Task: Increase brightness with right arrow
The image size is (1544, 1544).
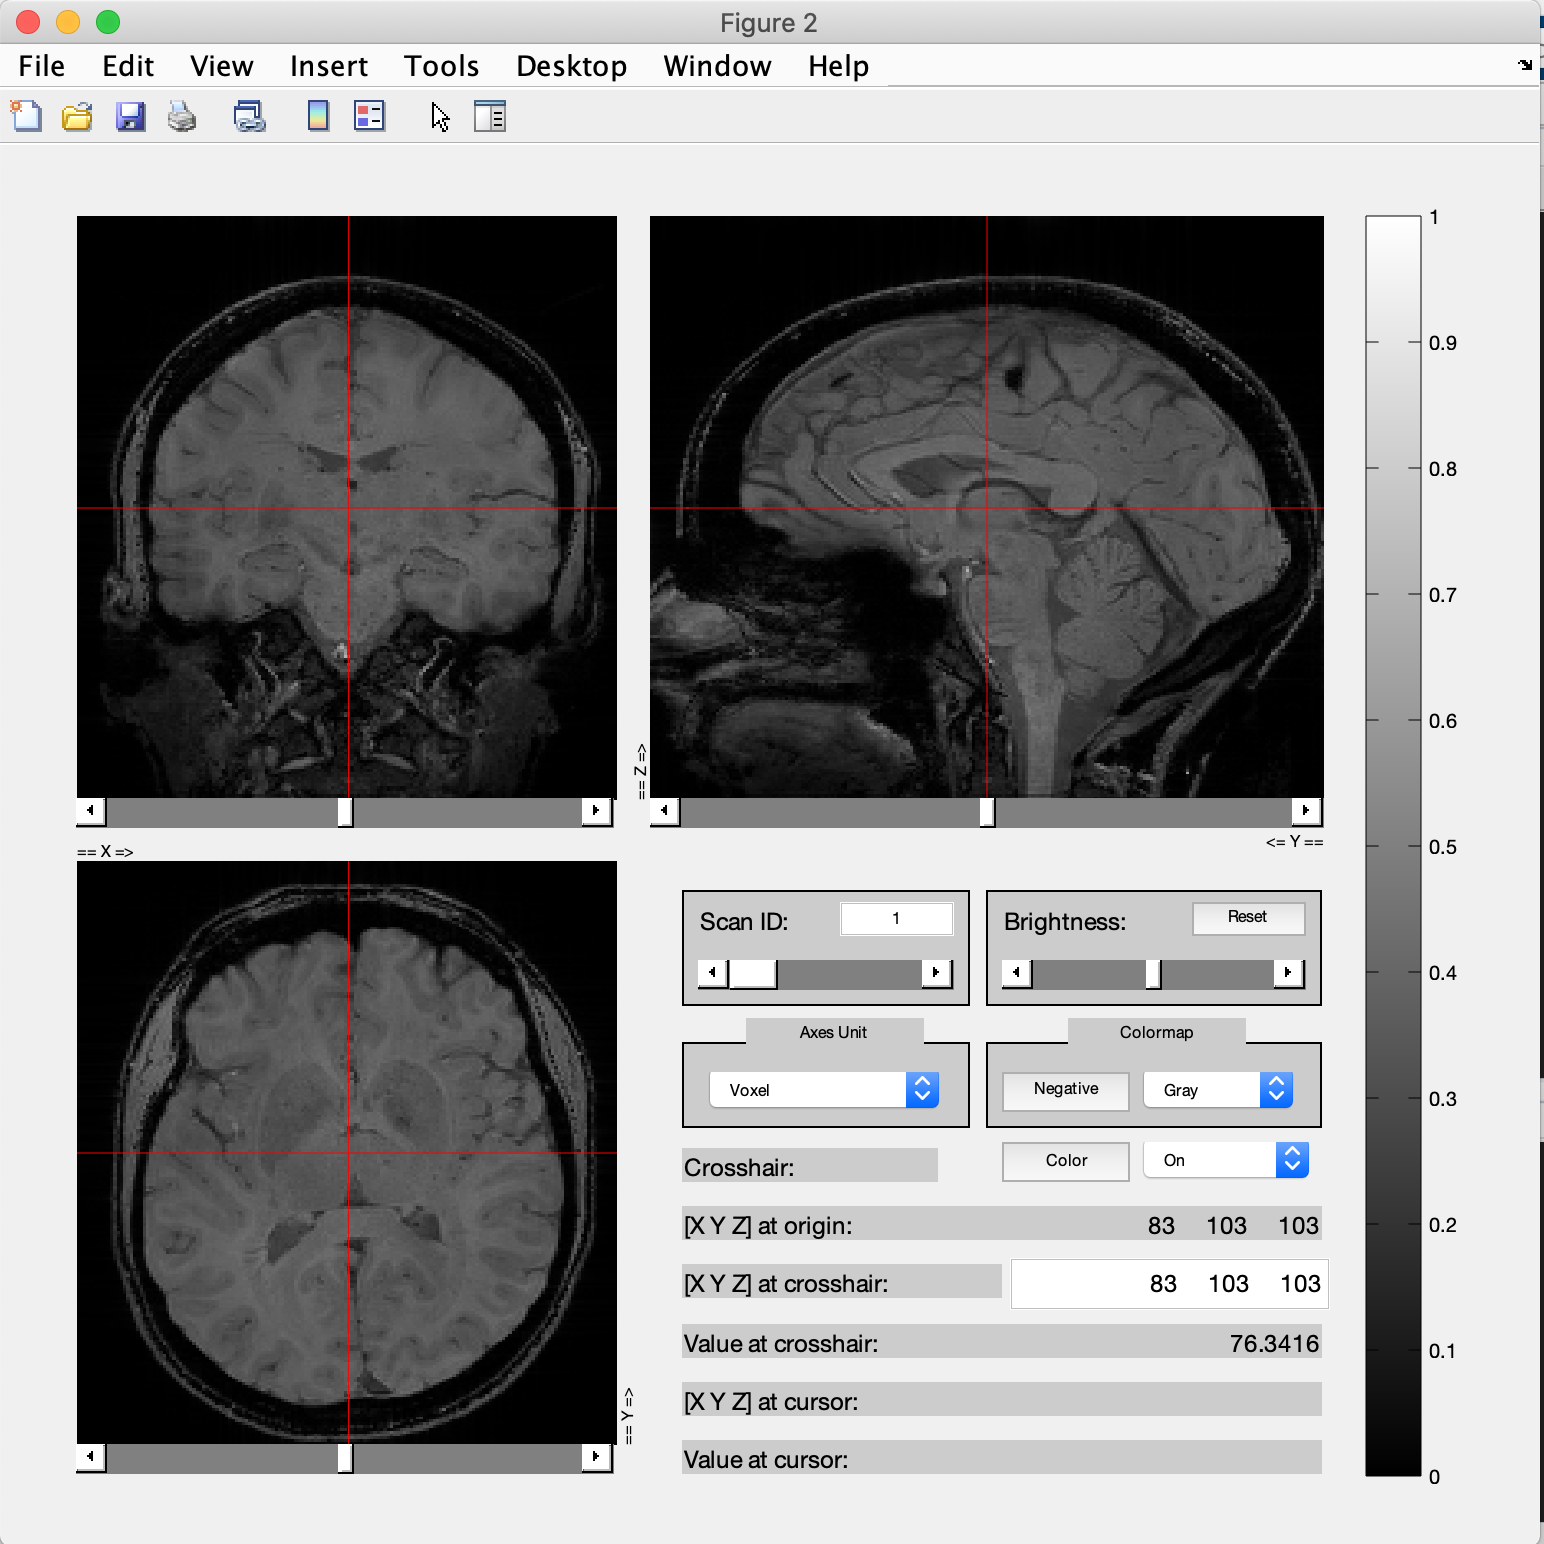Action: 1288,972
